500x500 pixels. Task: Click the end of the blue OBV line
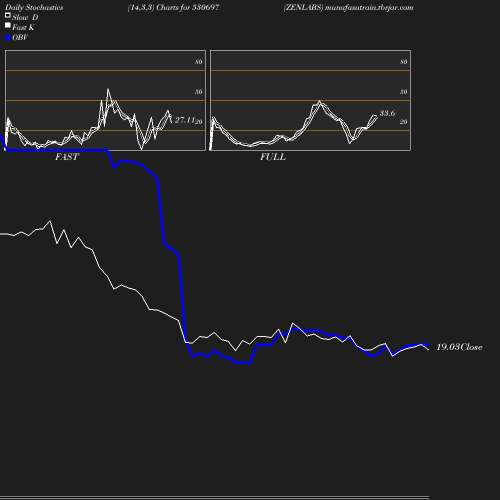(428, 345)
